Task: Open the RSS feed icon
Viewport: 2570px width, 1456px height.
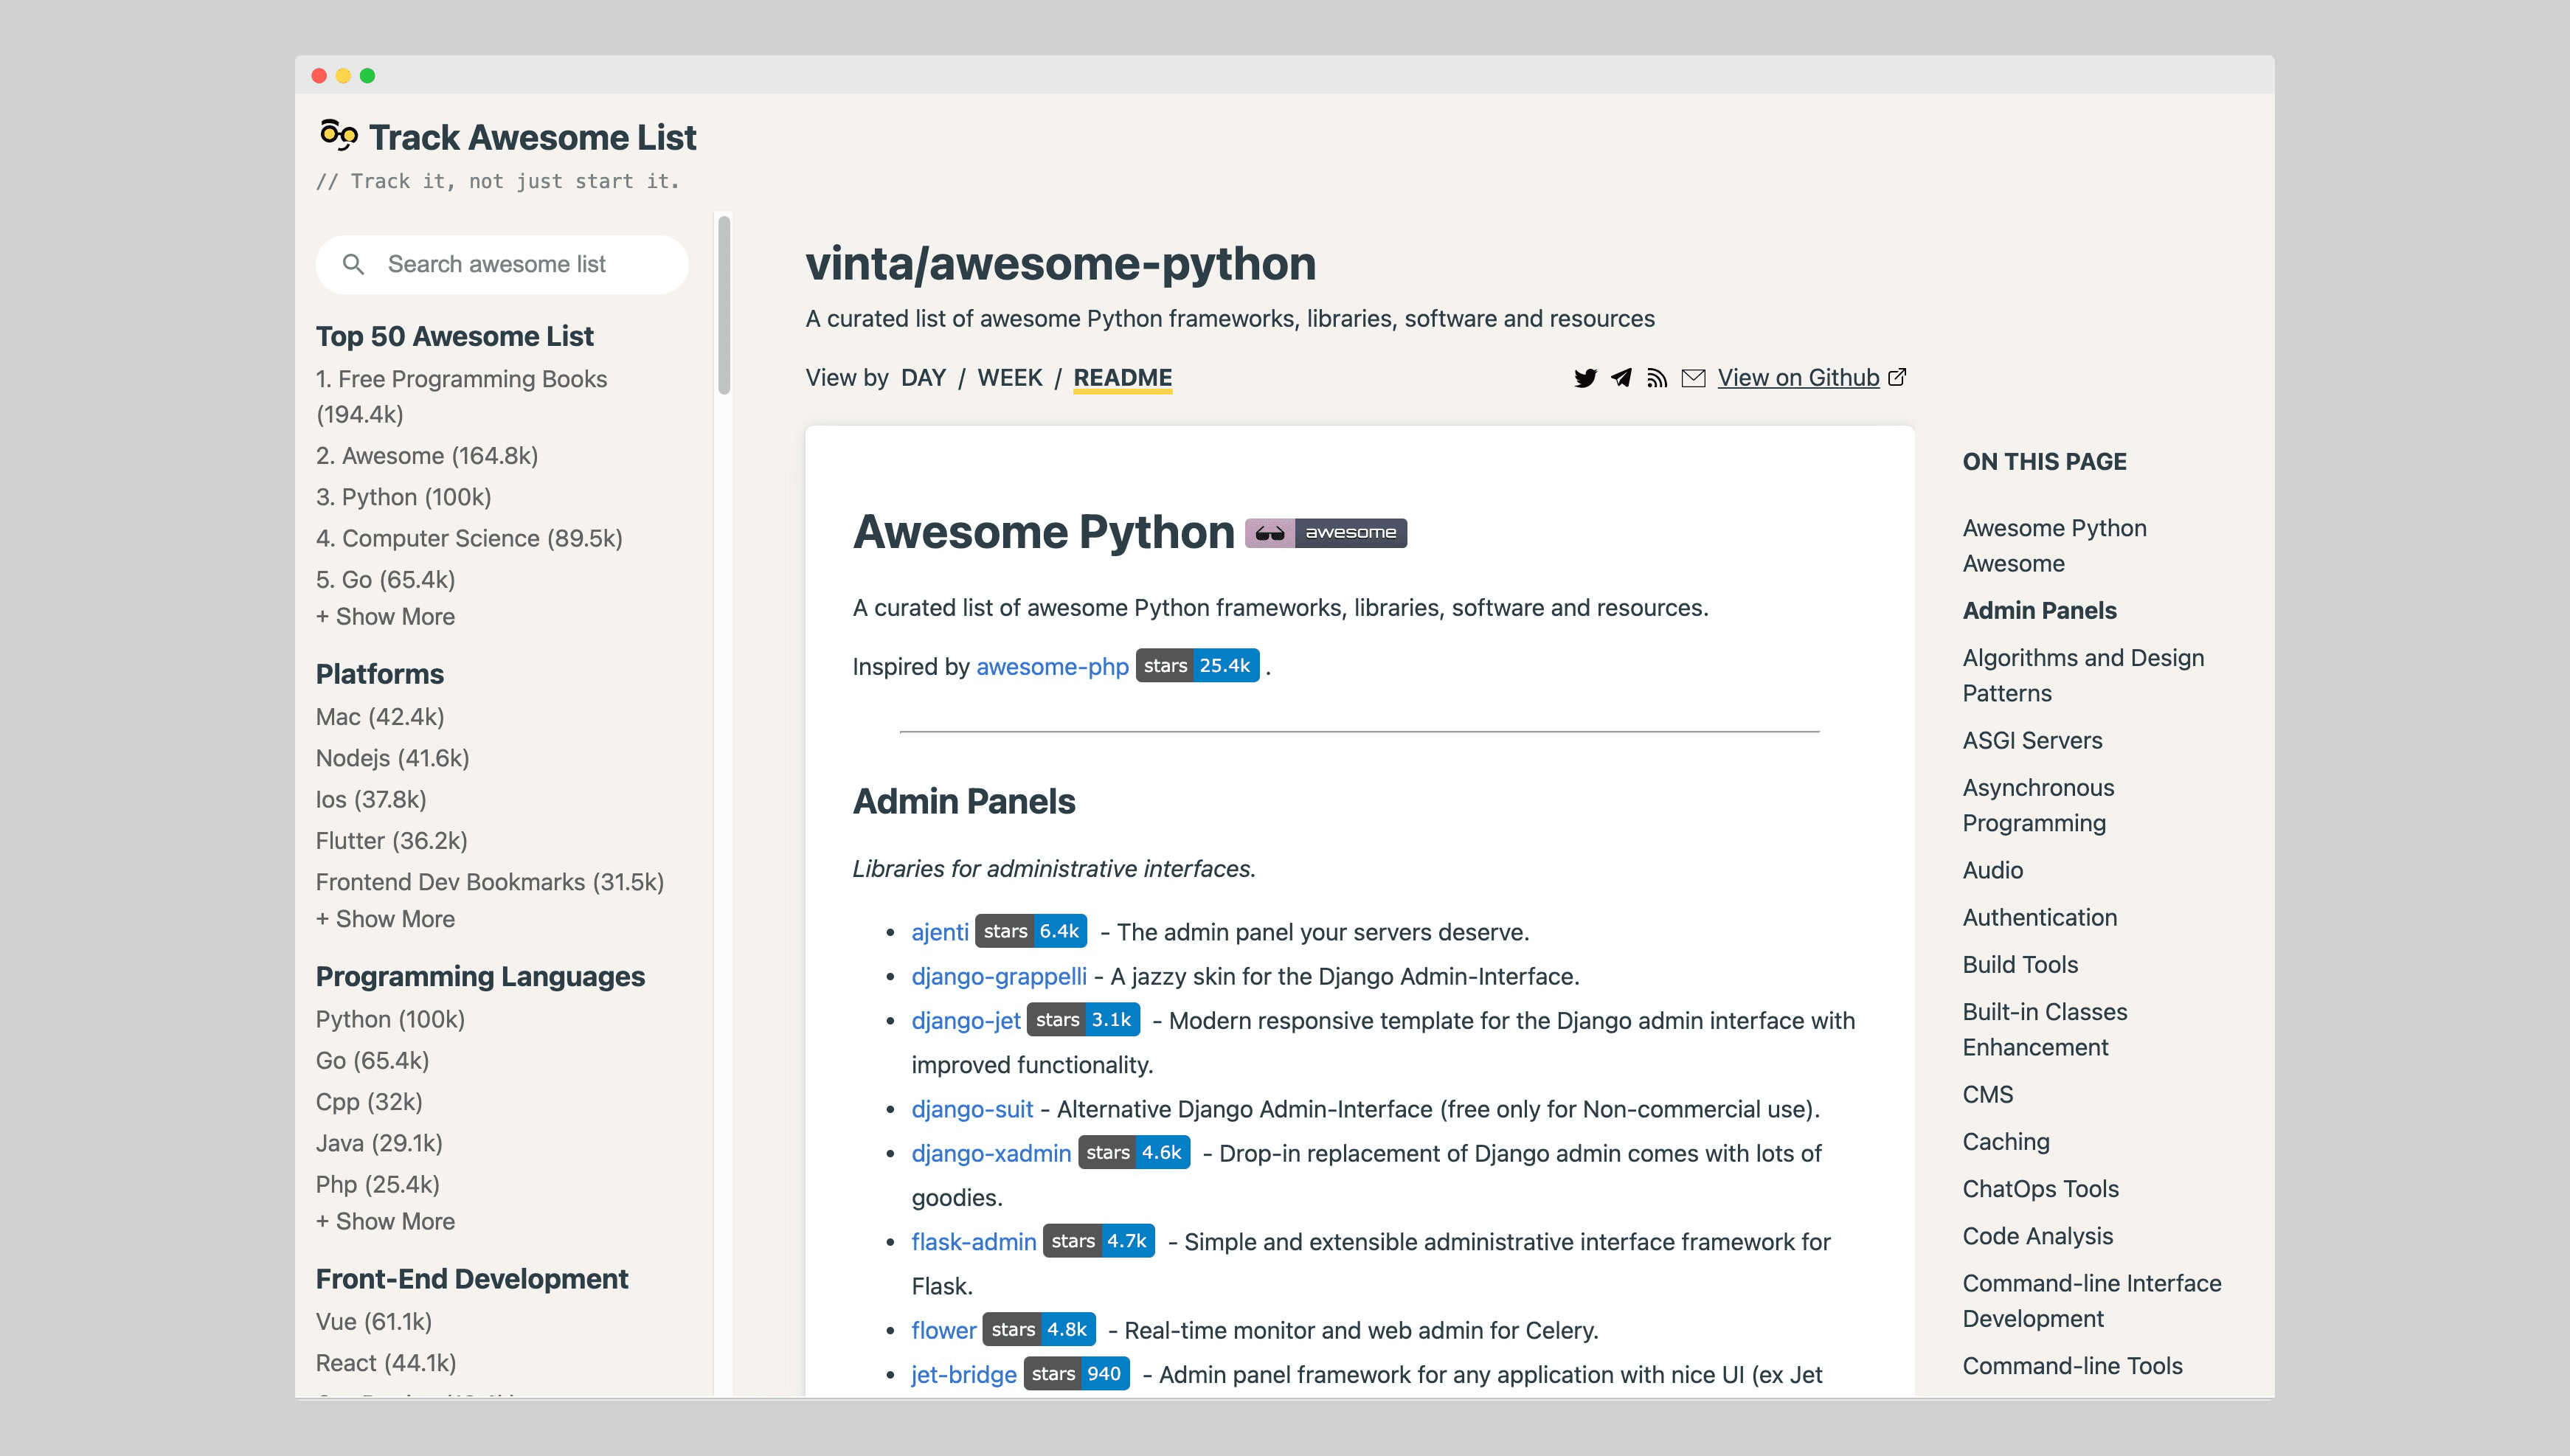Action: click(x=1657, y=378)
